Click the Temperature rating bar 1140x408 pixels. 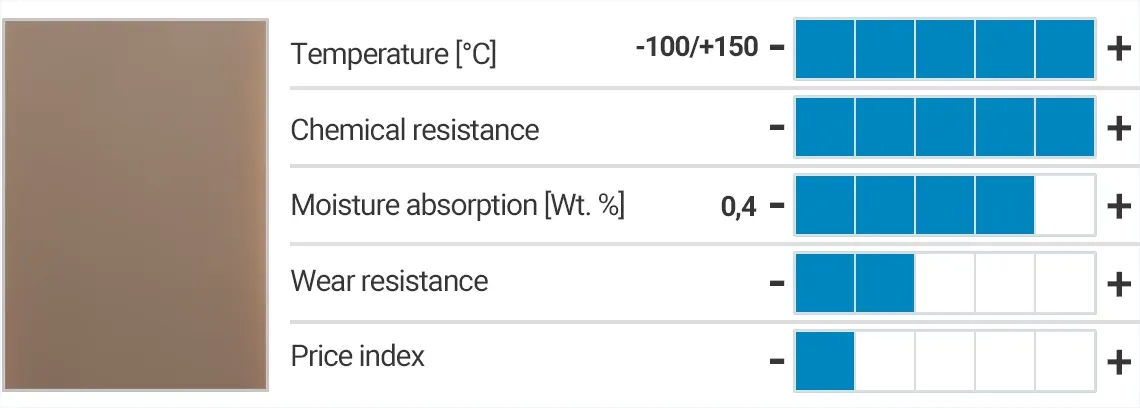click(945, 48)
